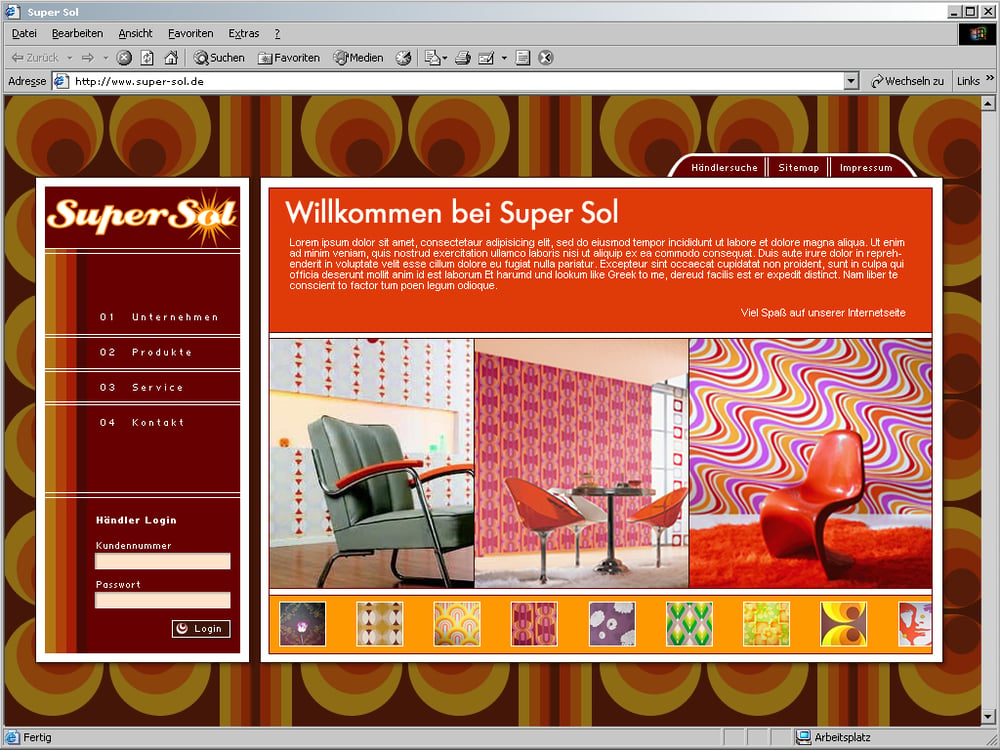Navigate to 02 Produkte
1000x750 pixels.
pos(145,352)
